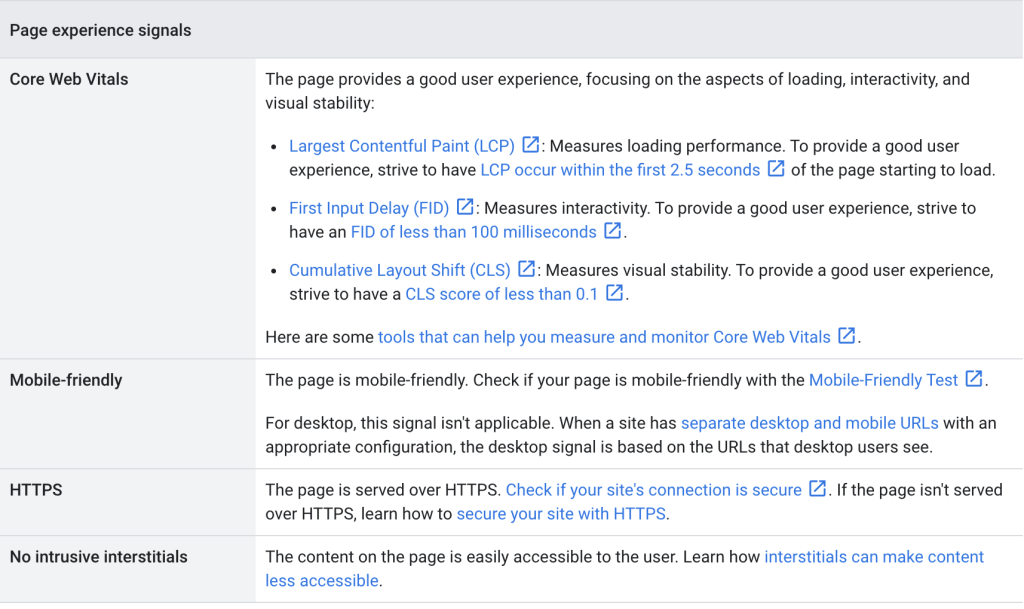The width and height of the screenshot is (1024, 609).
Task: Open the Mobile-Friendly Test link
Action: (883, 380)
